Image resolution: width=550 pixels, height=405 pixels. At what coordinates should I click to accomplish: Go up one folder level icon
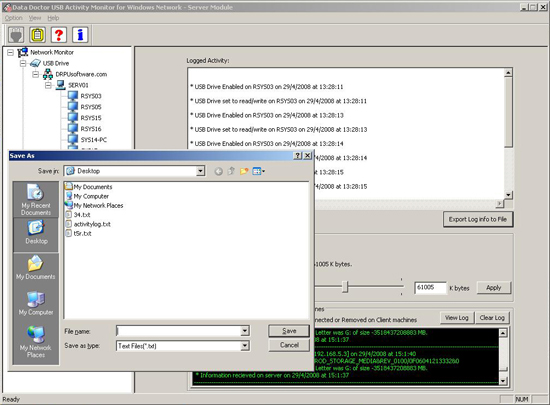point(231,171)
